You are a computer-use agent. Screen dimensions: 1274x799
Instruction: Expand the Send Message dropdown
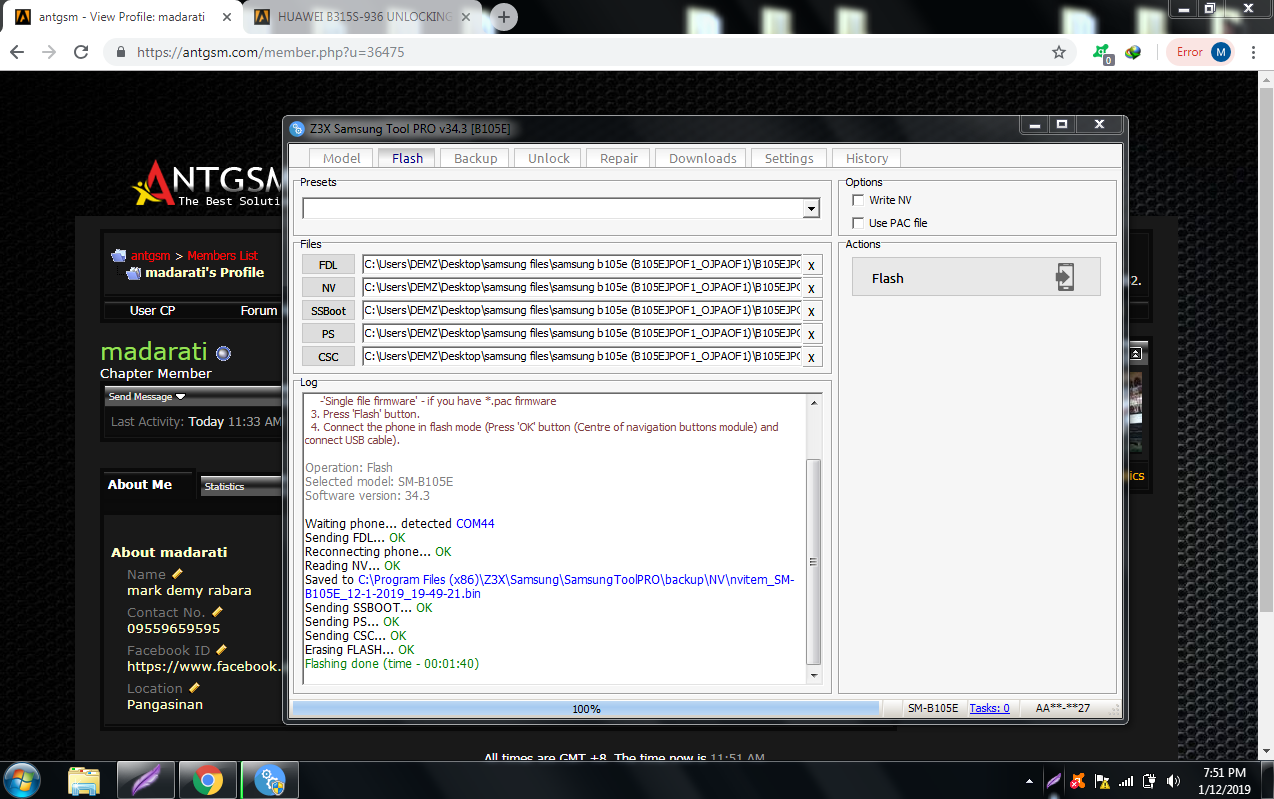(146, 397)
